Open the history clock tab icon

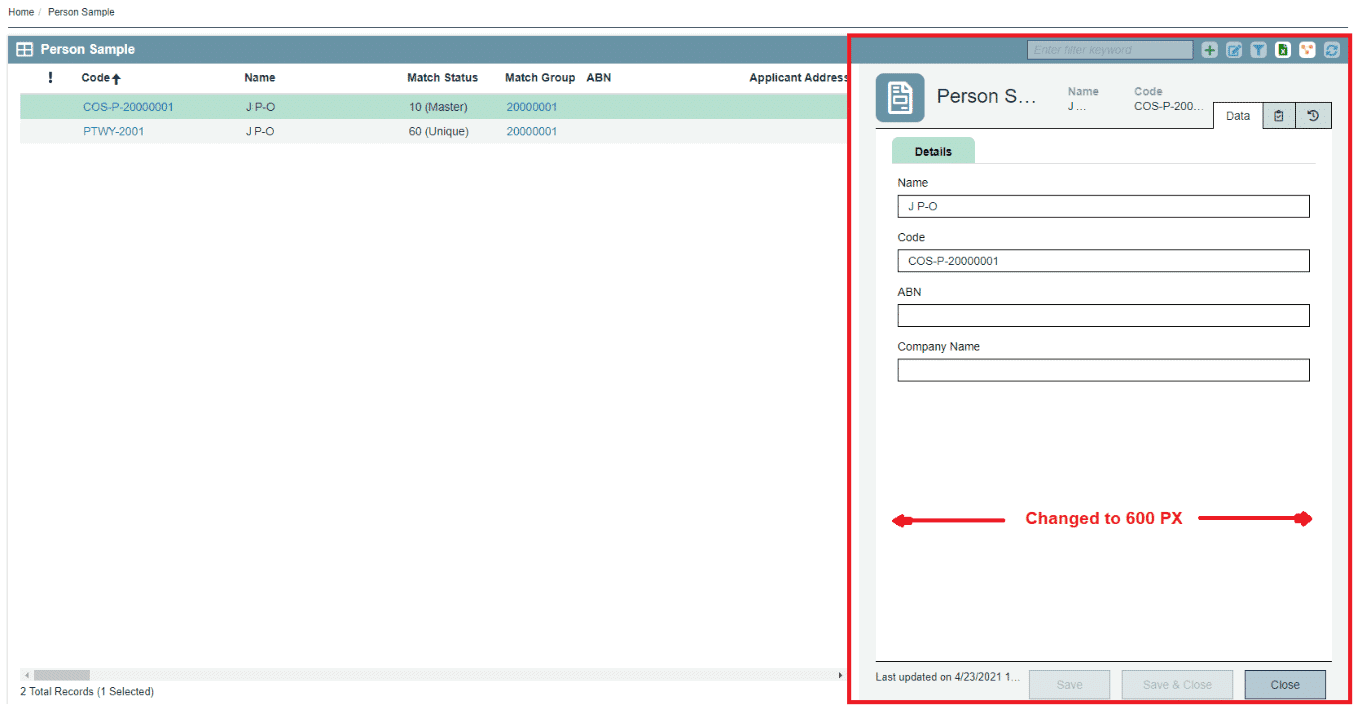point(1314,116)
